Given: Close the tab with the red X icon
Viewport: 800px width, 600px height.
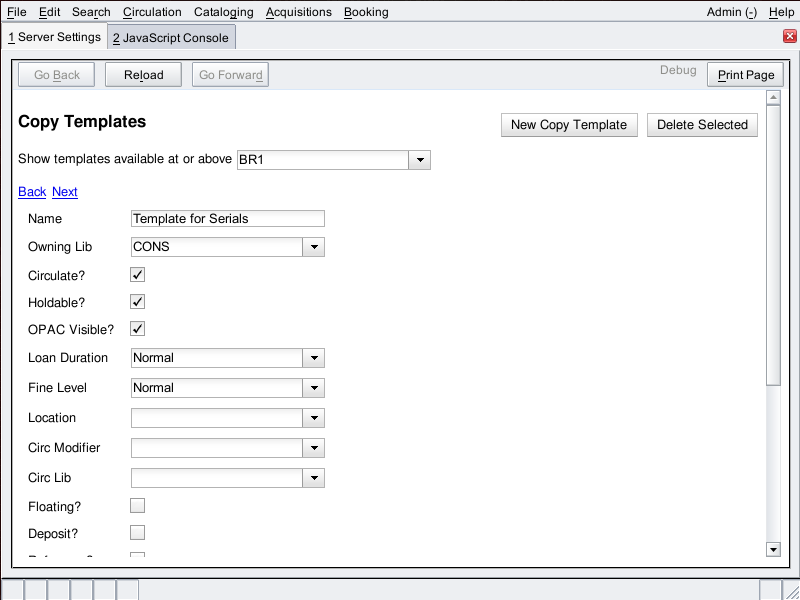Looking at the screenshot, I should tap(789, 37).
